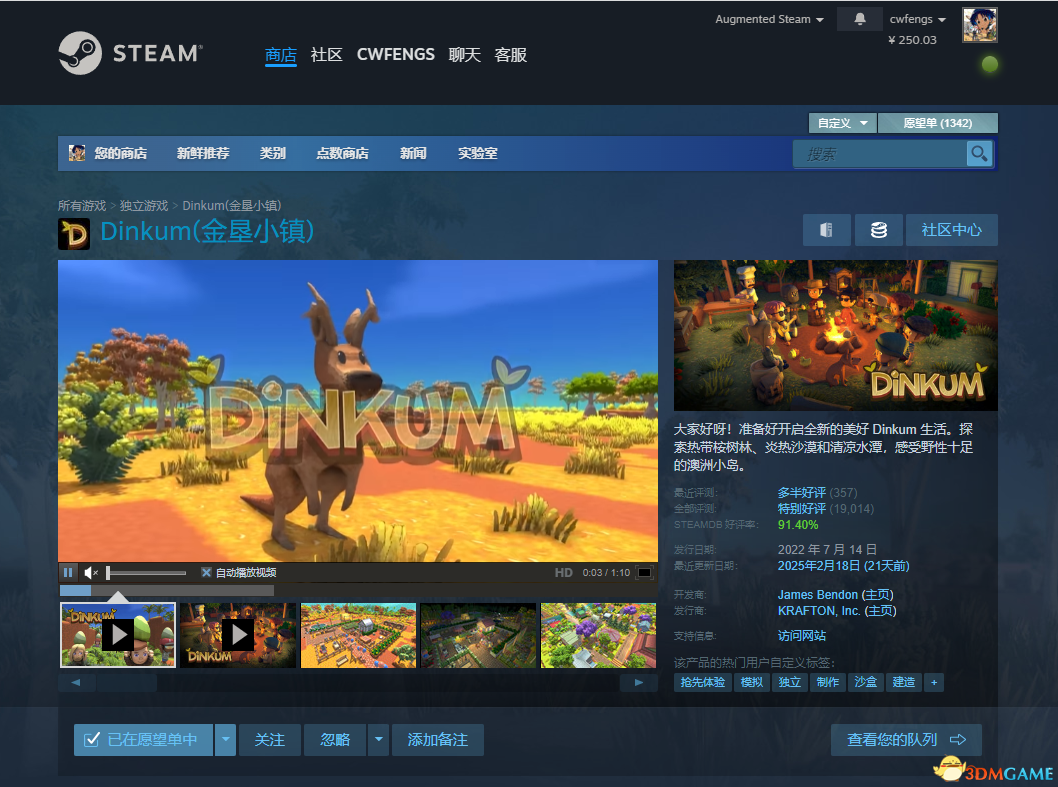The height and width of the screenshot is (787, 1058).
Task: Click the Steam logo
Action: [130, 53]
